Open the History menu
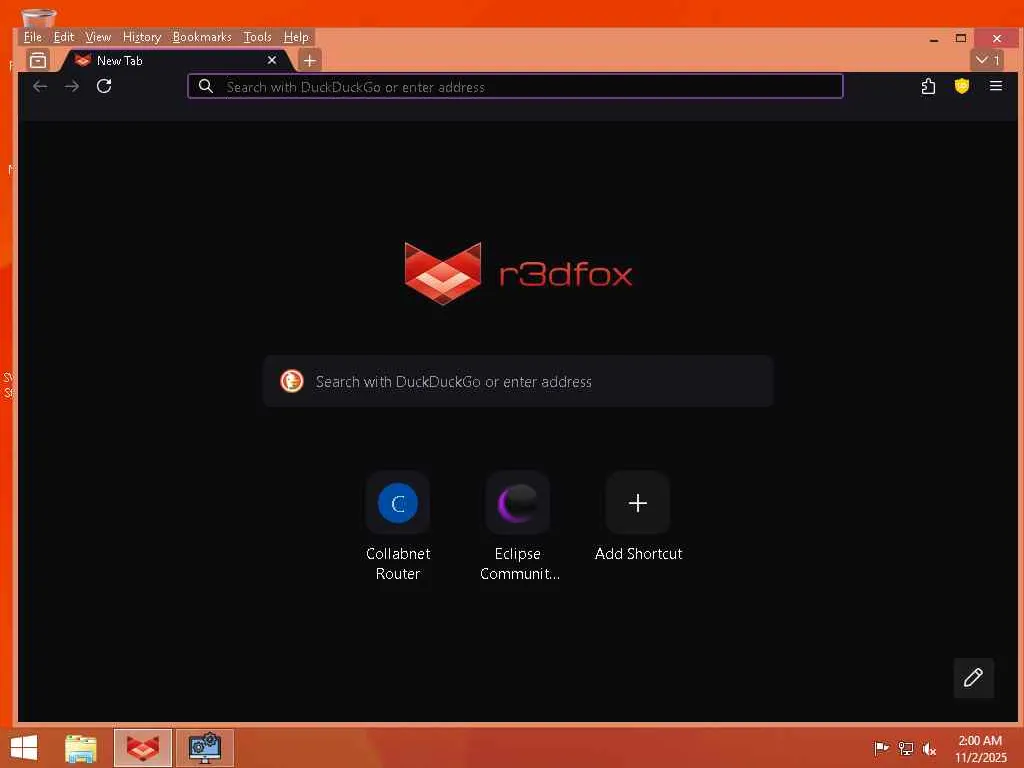This screenshot has width=1024, height=768. click(x=142, y=37)
